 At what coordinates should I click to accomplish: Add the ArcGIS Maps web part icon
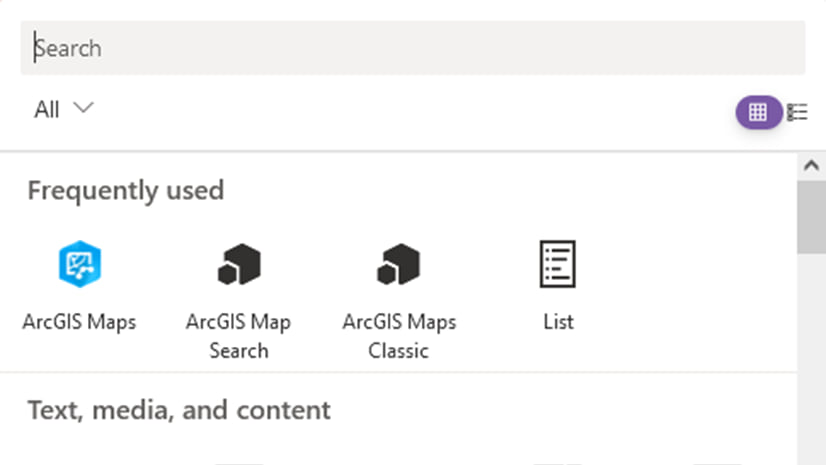pyautogui.click(x=79, y=265)
